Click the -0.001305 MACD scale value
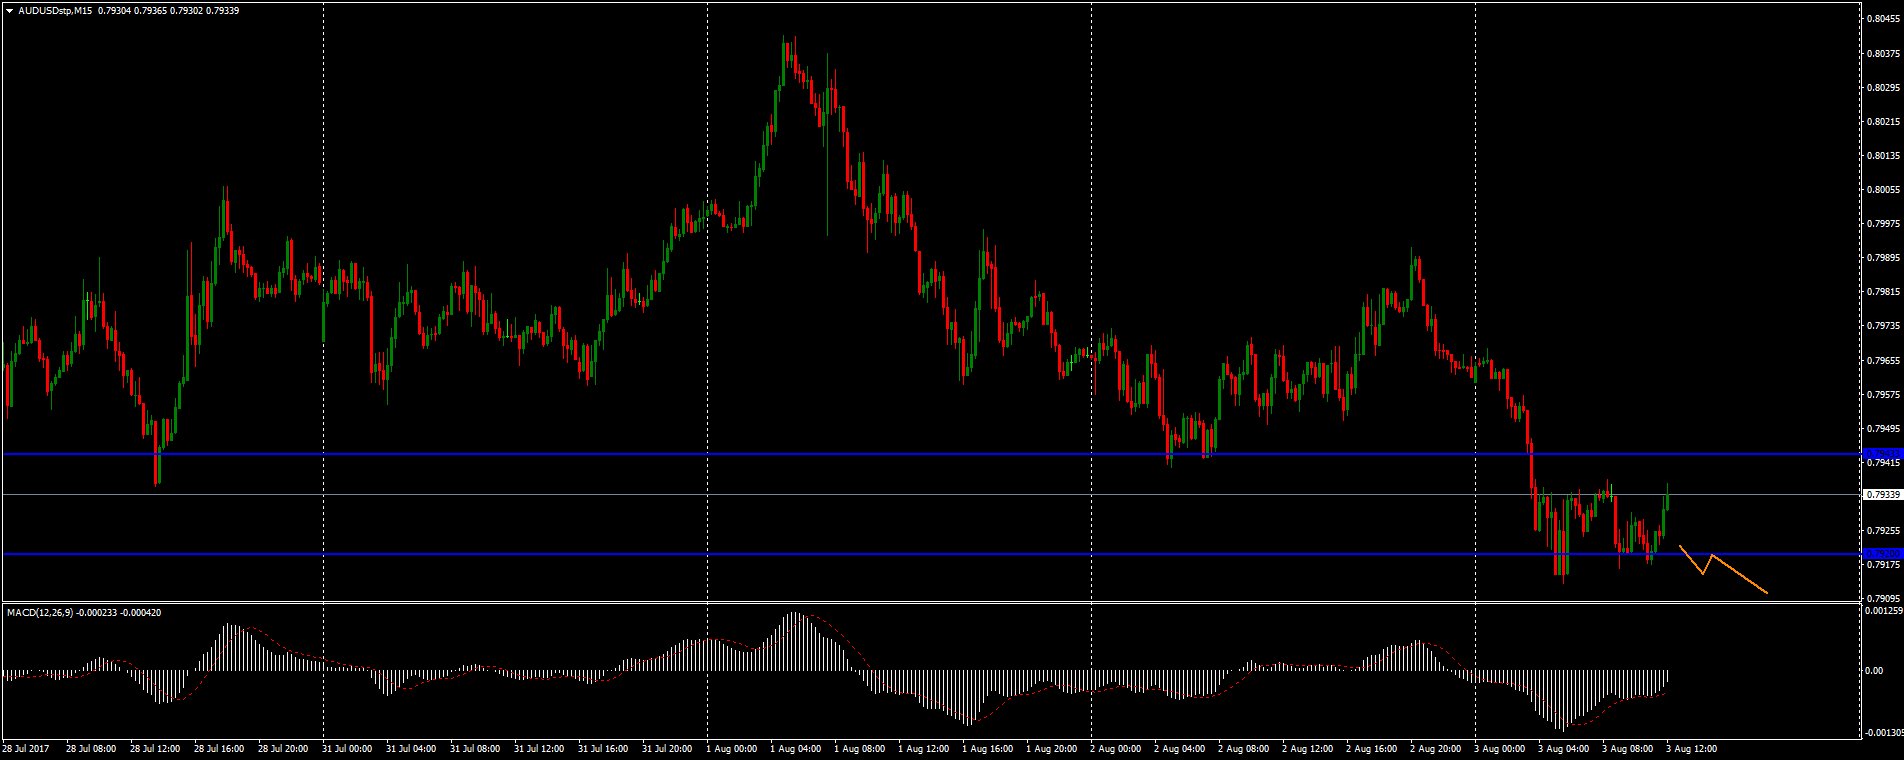1904x760 pixels. coord(1882,733)
